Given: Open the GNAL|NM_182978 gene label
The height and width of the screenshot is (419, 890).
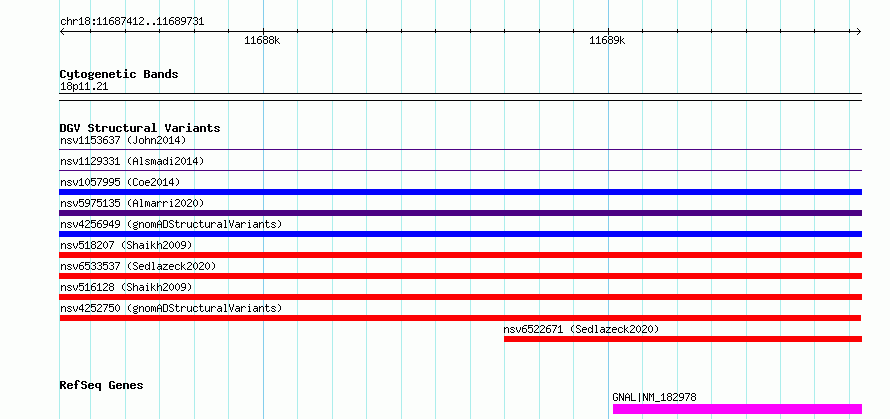Looking at the screenshot, I should 654,397.
